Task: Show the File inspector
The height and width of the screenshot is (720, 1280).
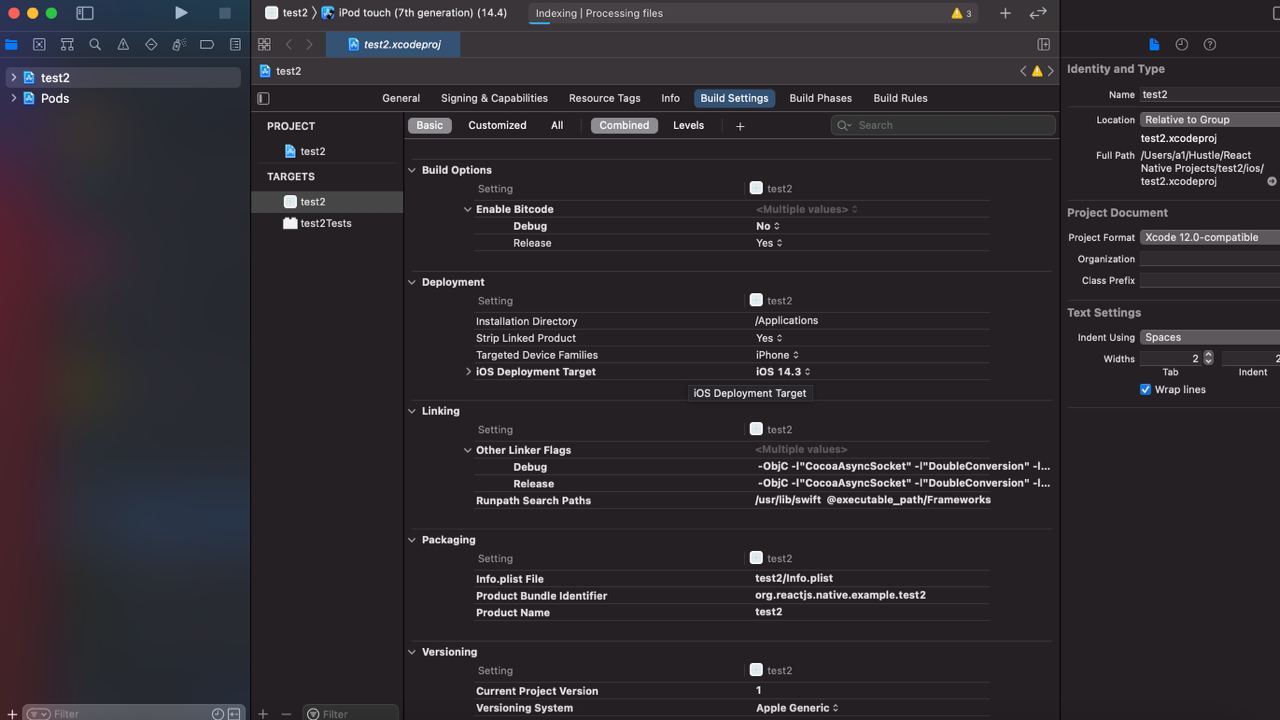Action: 1154,44
